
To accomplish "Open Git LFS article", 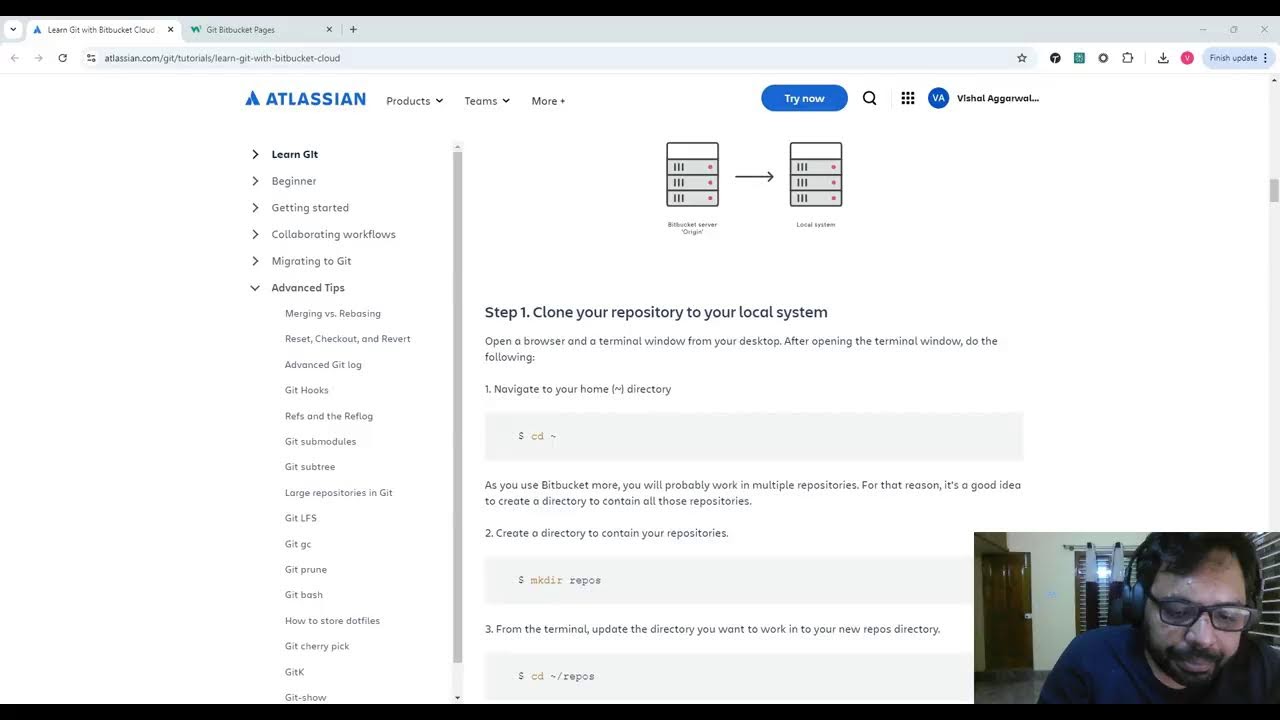I will [x=300, y=518].
